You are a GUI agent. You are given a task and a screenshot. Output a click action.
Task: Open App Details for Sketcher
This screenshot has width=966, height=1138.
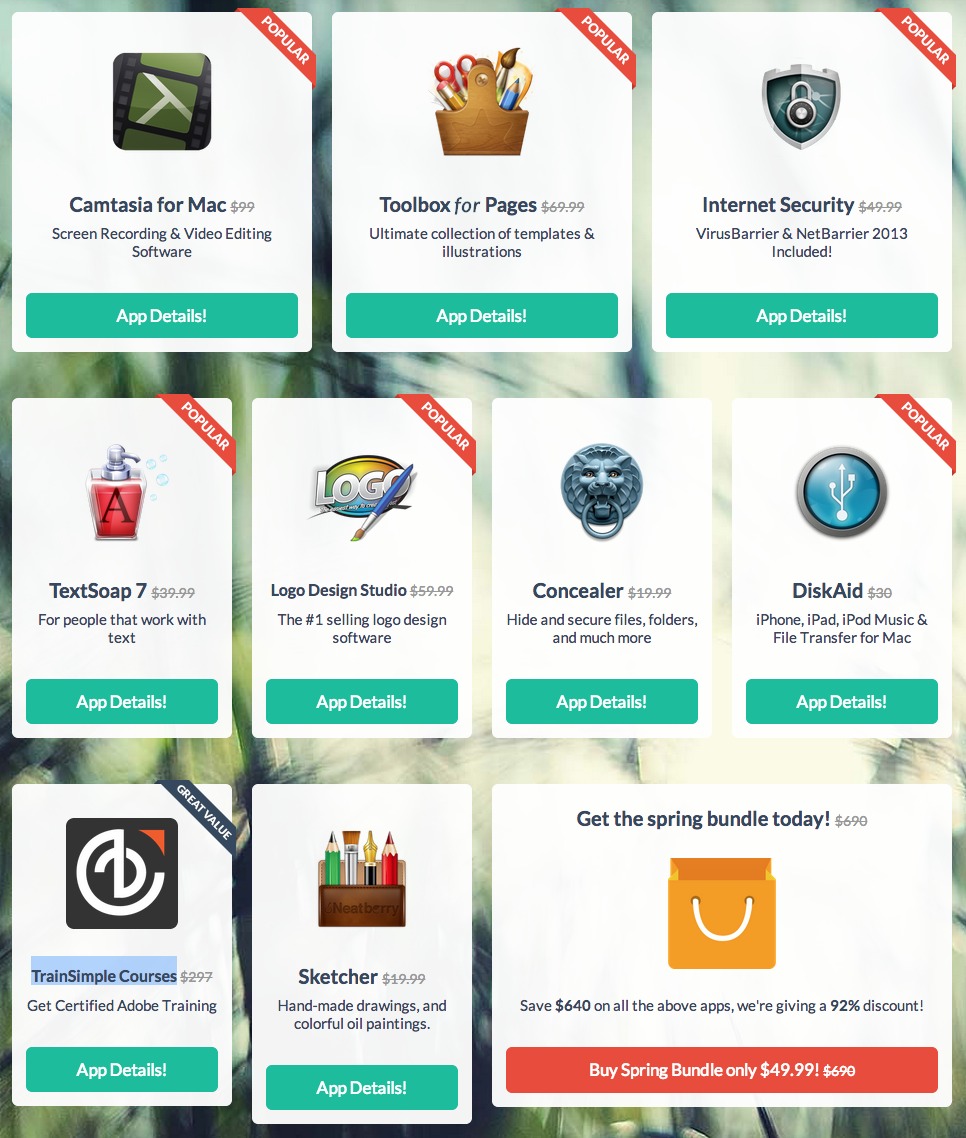pos(361,1087)
